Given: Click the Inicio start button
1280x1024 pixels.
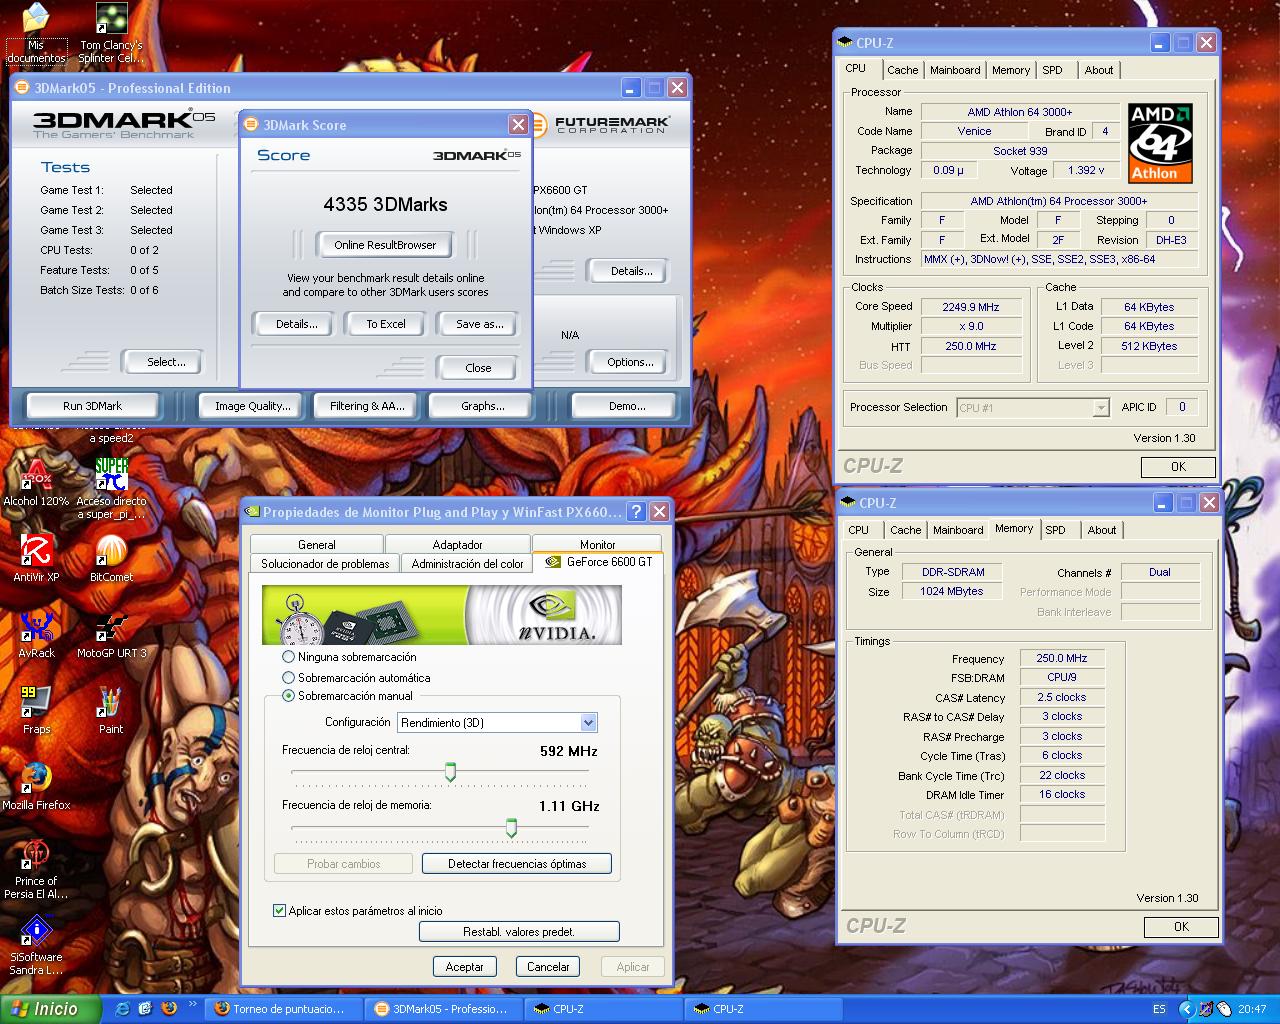Looking at the screenshot, I should pyautogui.click(x=50, y=1009).
